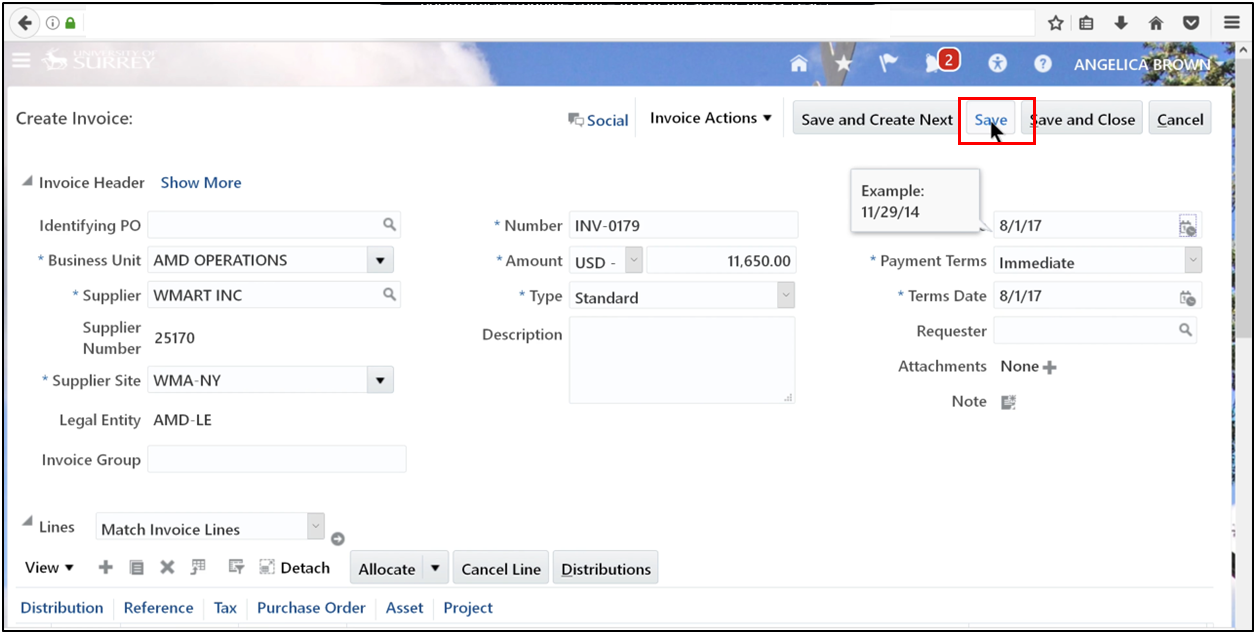Viewport: 1256px width, 636px height.
Task: Open the Business Unit dropdown
Action: click(x=380, y=259)
